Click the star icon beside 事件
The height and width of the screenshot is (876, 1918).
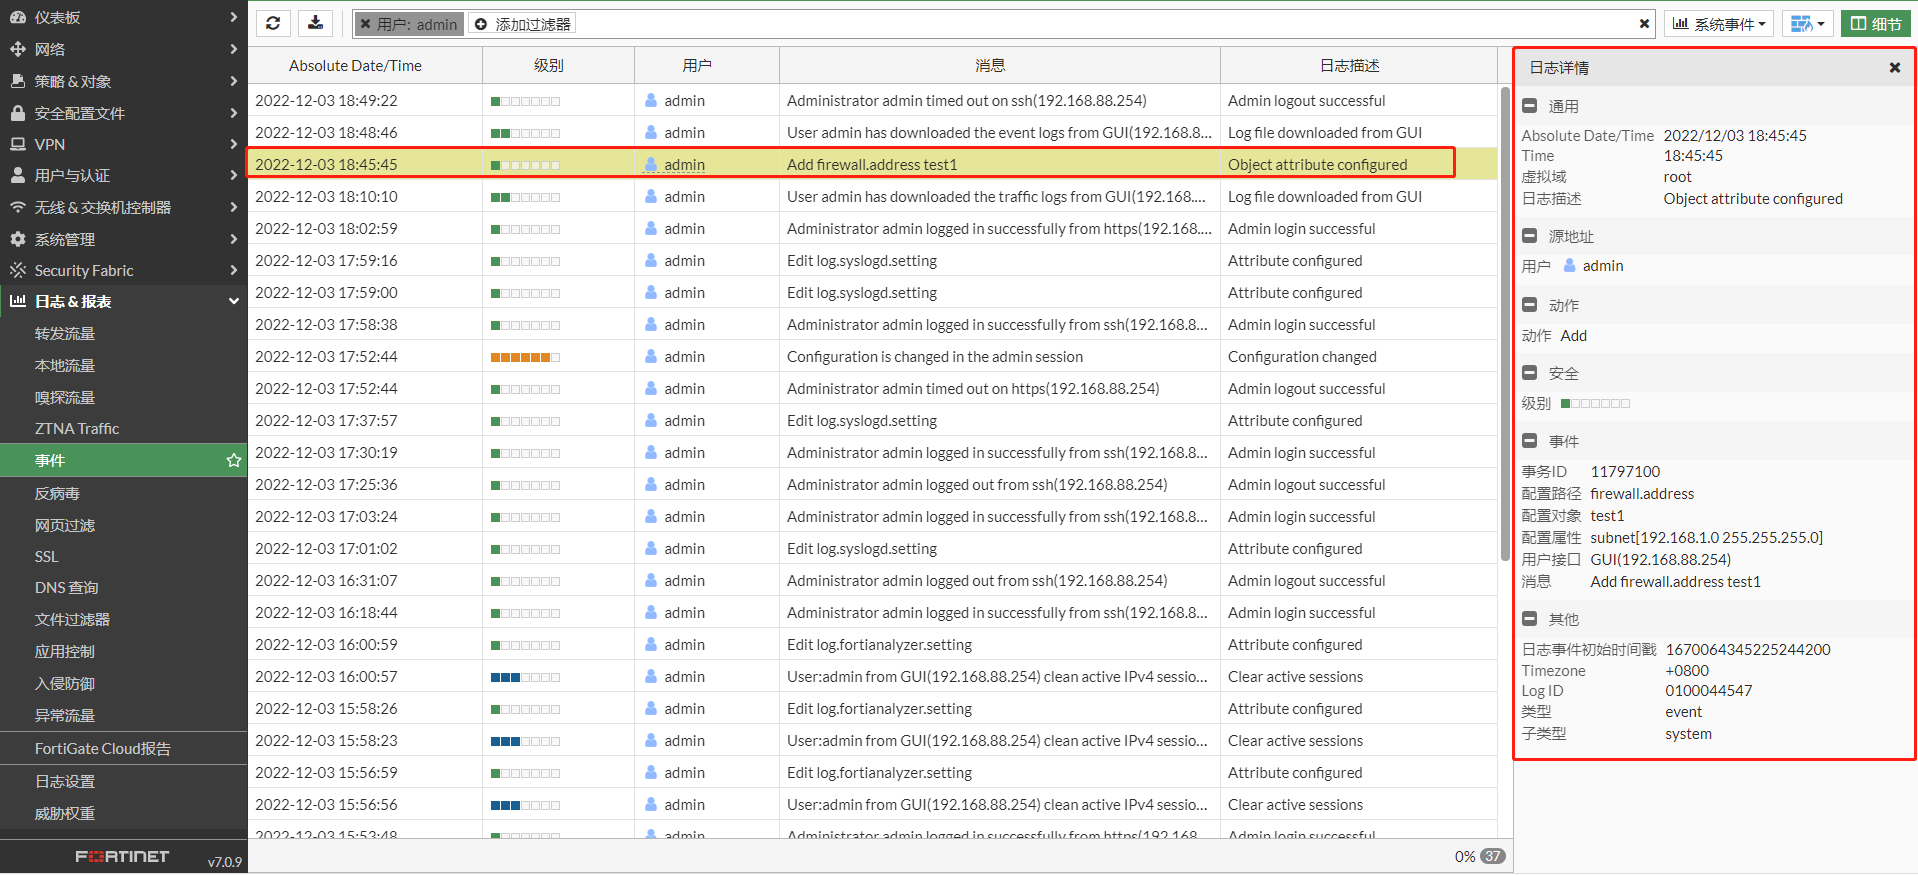233,461
